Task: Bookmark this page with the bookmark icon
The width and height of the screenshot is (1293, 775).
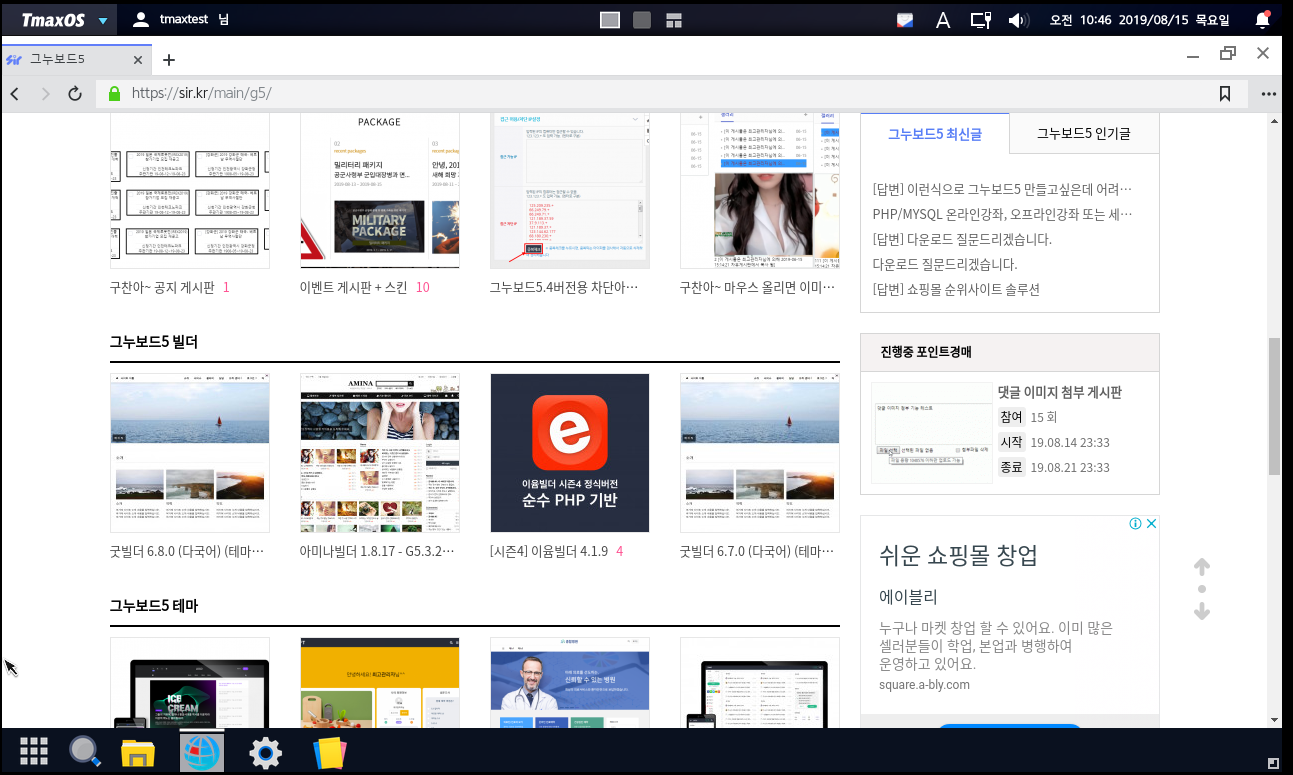Action: tap(1224, 94)
